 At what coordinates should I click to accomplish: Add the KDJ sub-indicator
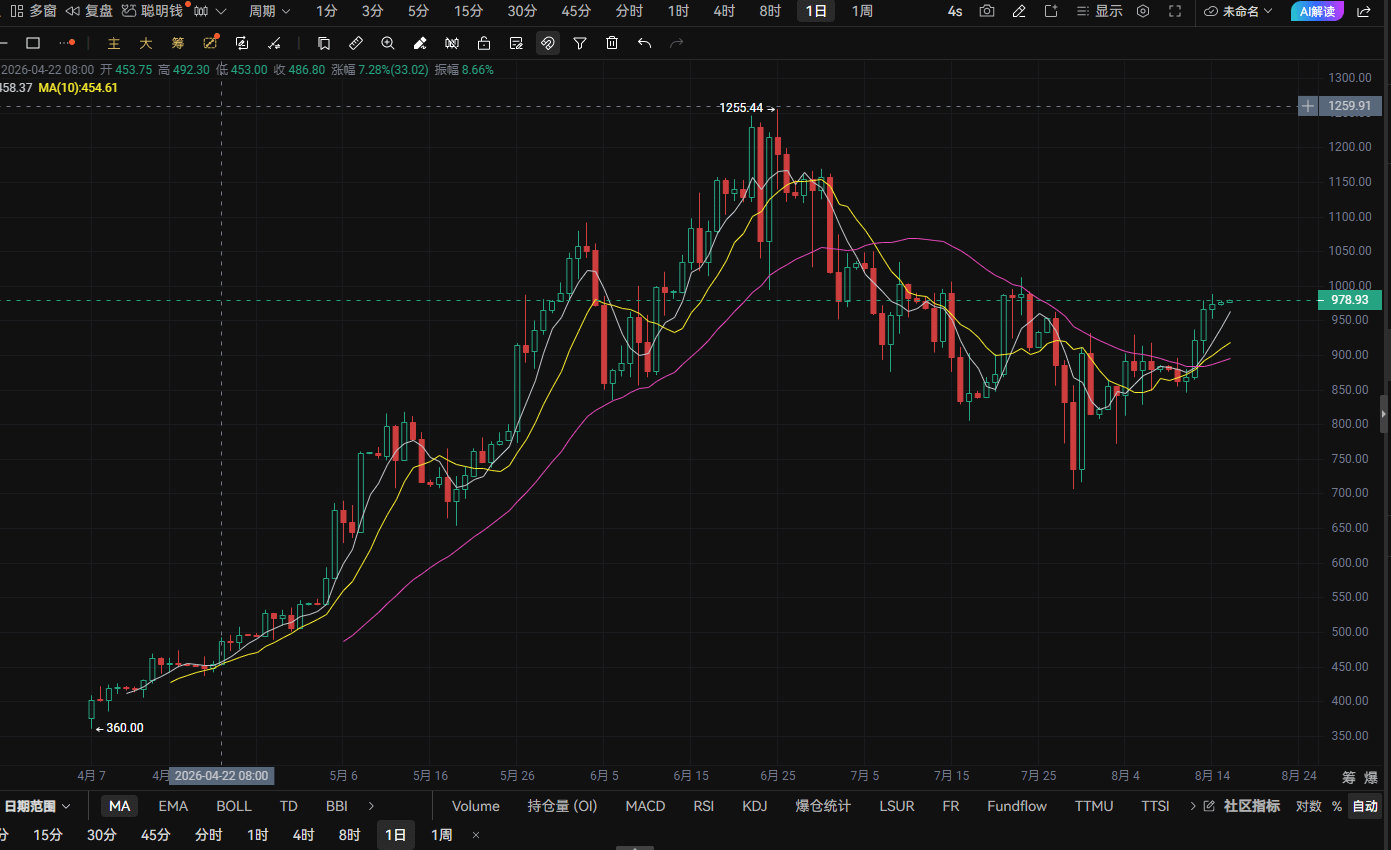pos(755,806)
